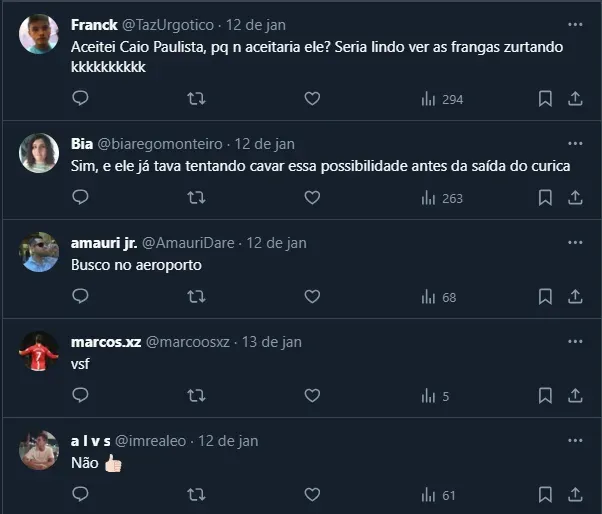Repost Bia's tweet

click(197, 197)
